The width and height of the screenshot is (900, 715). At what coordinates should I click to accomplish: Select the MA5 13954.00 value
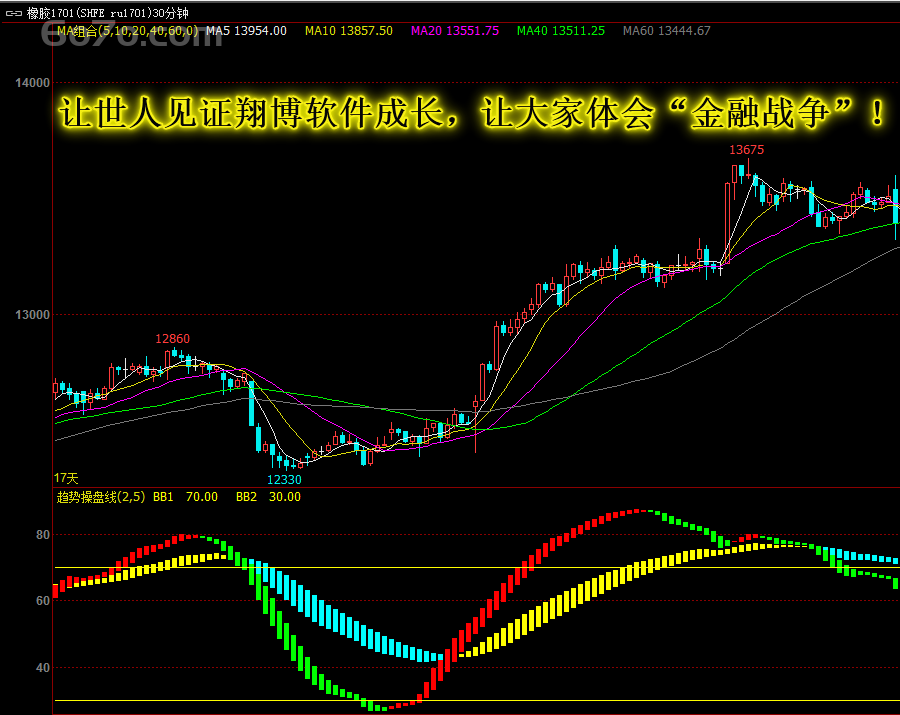point(246,31)
